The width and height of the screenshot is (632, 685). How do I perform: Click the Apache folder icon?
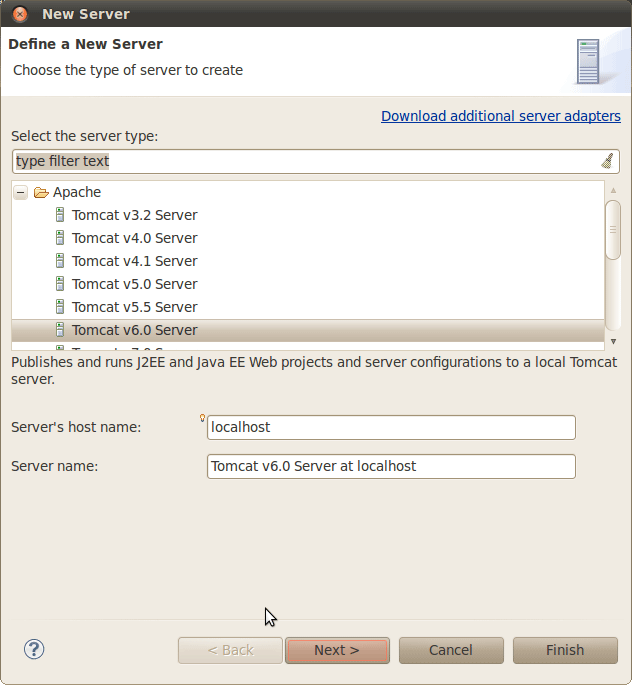41,192
